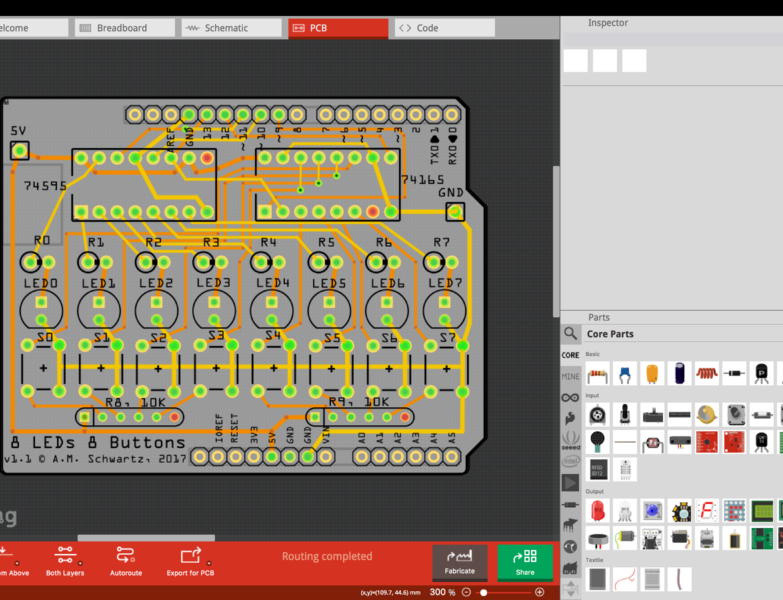The width and height of the screenshot is (783, 600).
Task: Click the third white Inspector thumbnail
Action: [x=634, y=60]
